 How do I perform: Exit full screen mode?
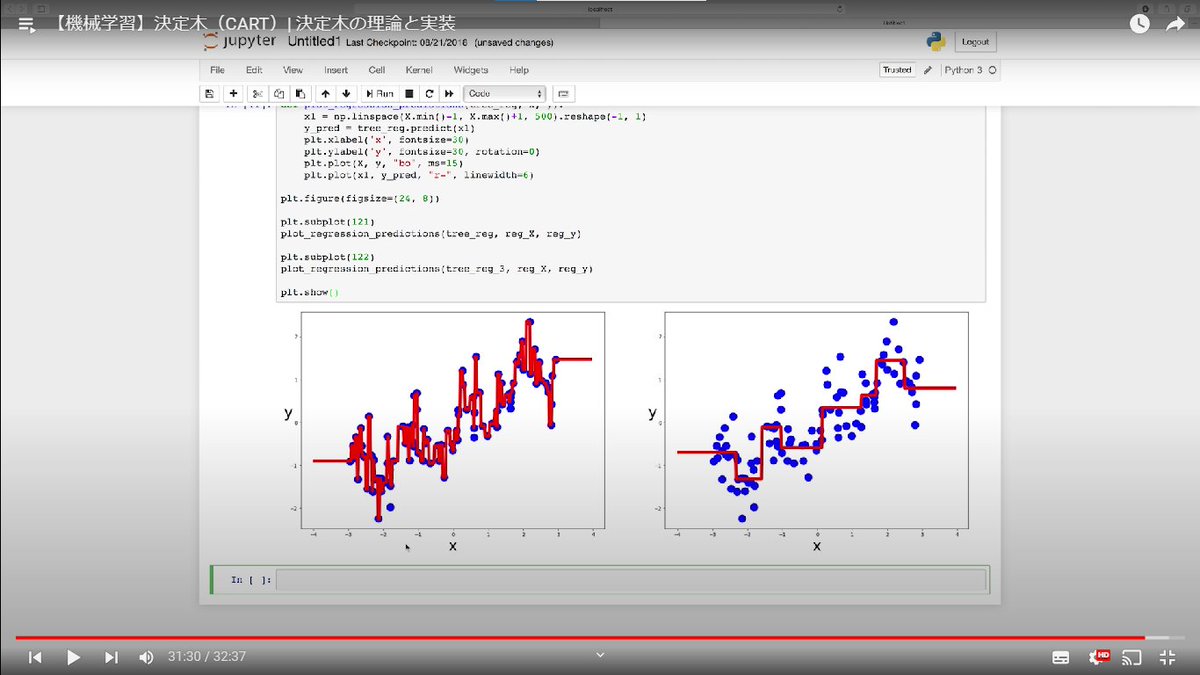(x=1167, y=657)
